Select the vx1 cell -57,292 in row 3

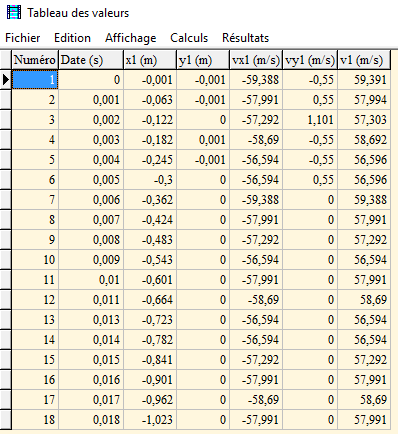[x=256, y=120]
